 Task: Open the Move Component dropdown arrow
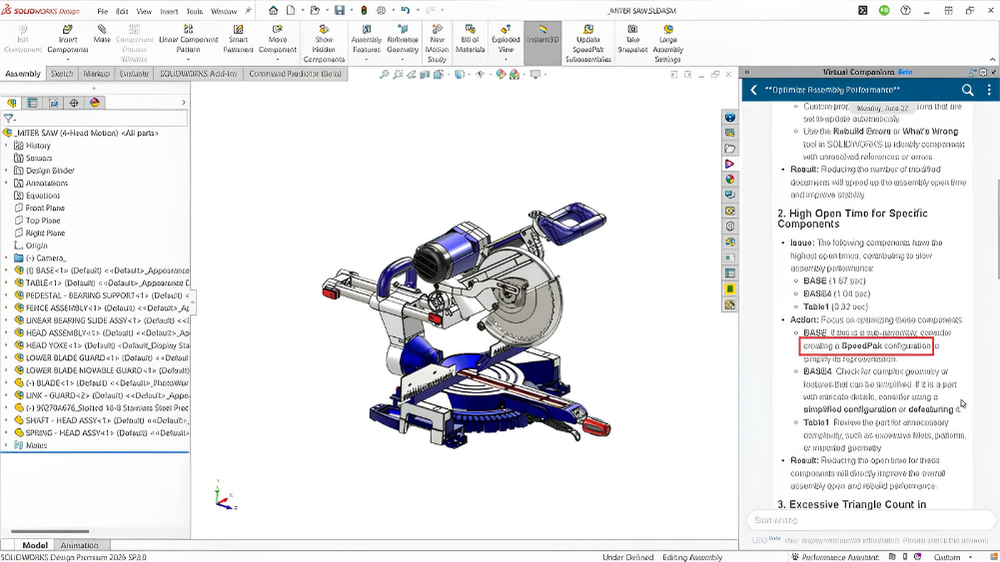(x=277, y=59)
